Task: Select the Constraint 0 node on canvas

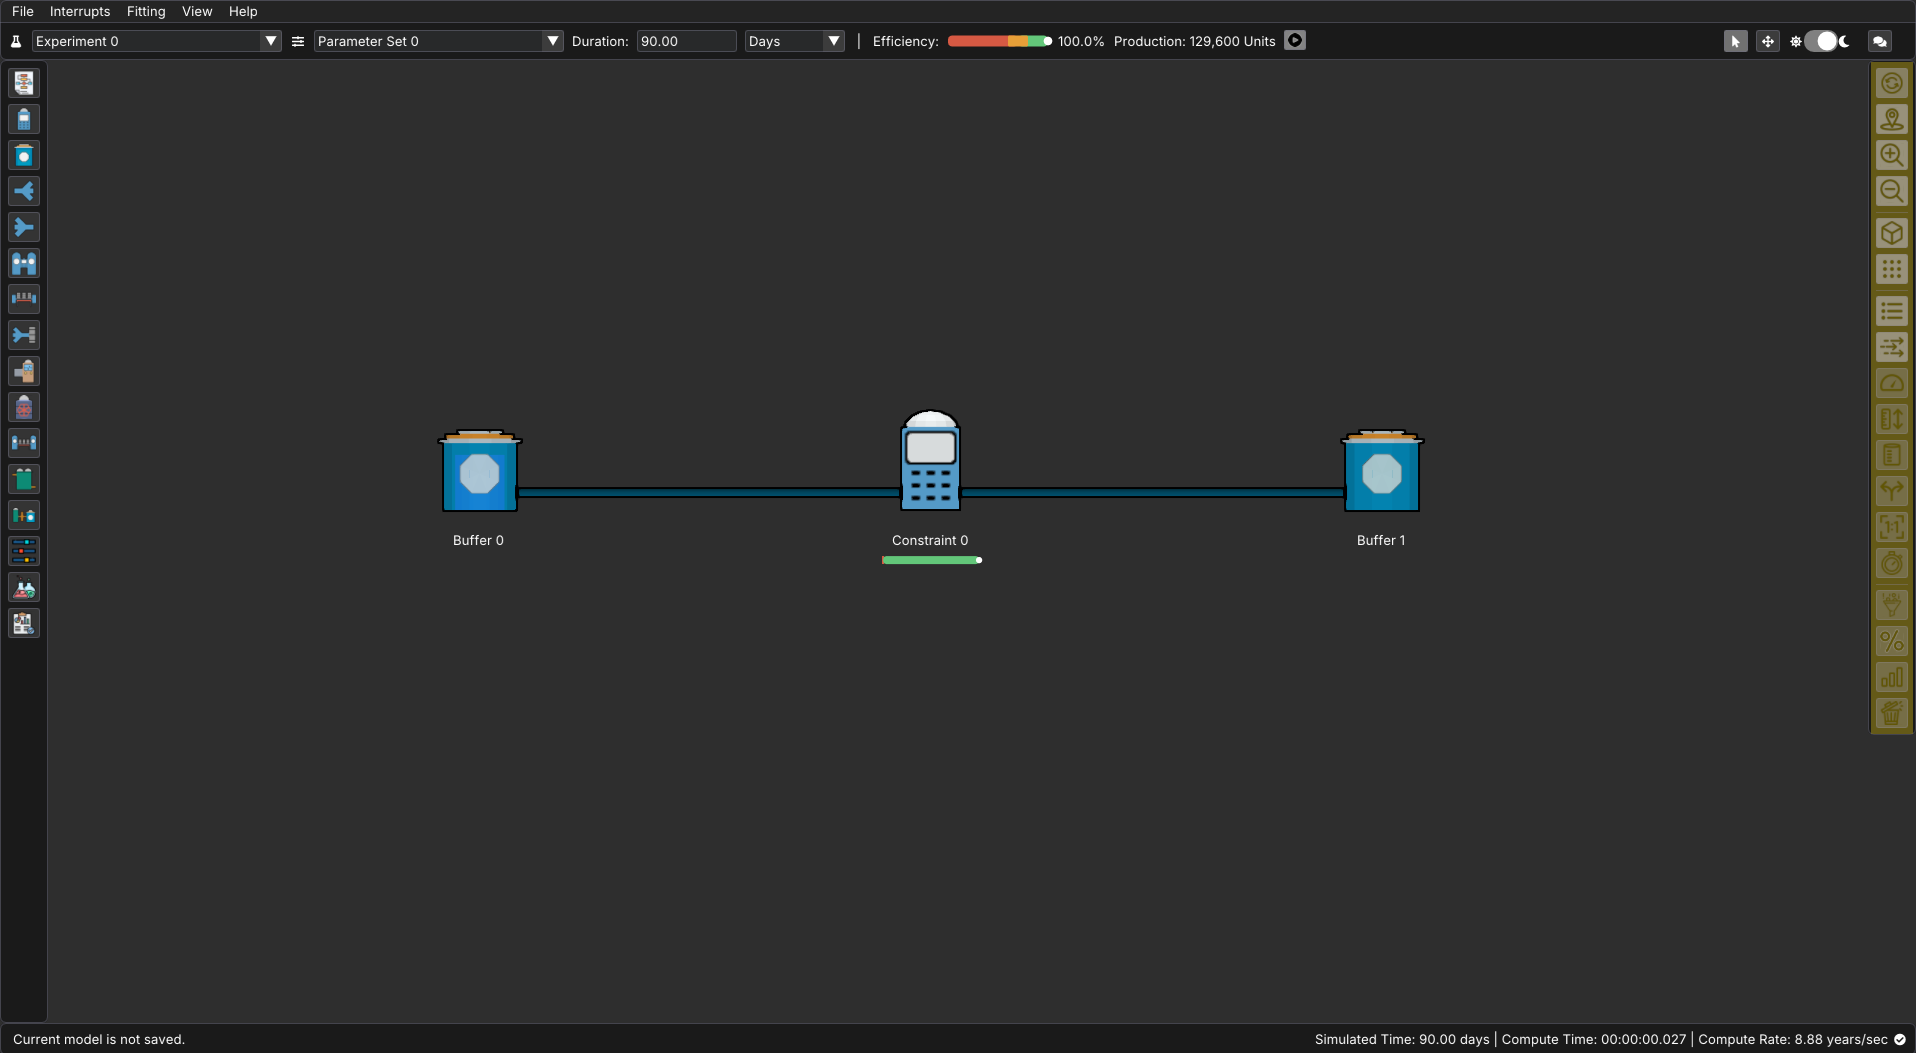Action: 930,463
